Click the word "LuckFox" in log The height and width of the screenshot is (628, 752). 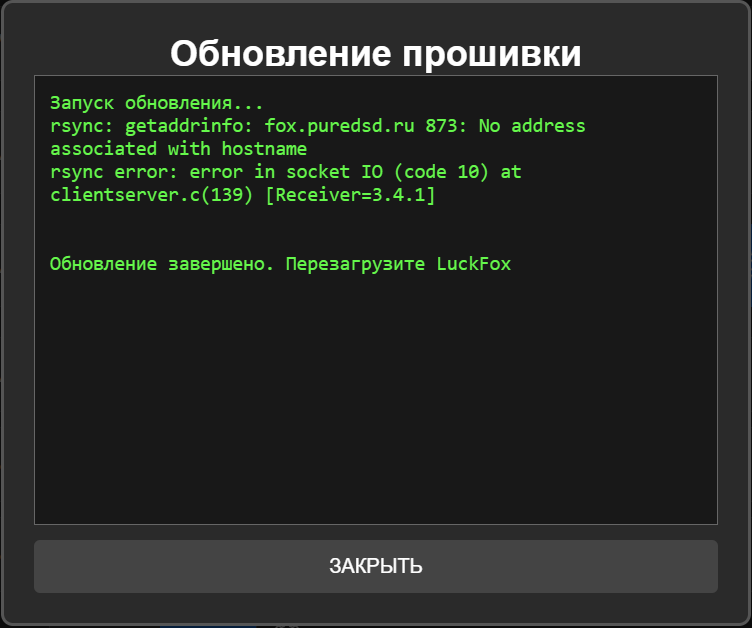[473, 264]
